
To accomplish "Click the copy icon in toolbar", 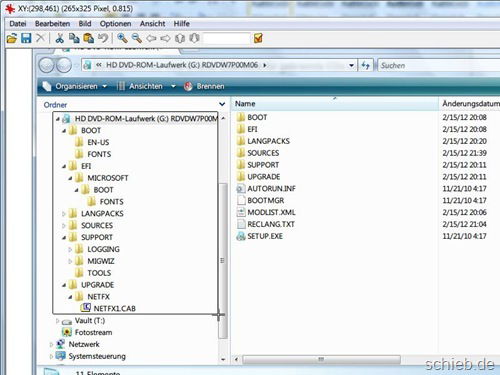I will (x=74, y=38).
